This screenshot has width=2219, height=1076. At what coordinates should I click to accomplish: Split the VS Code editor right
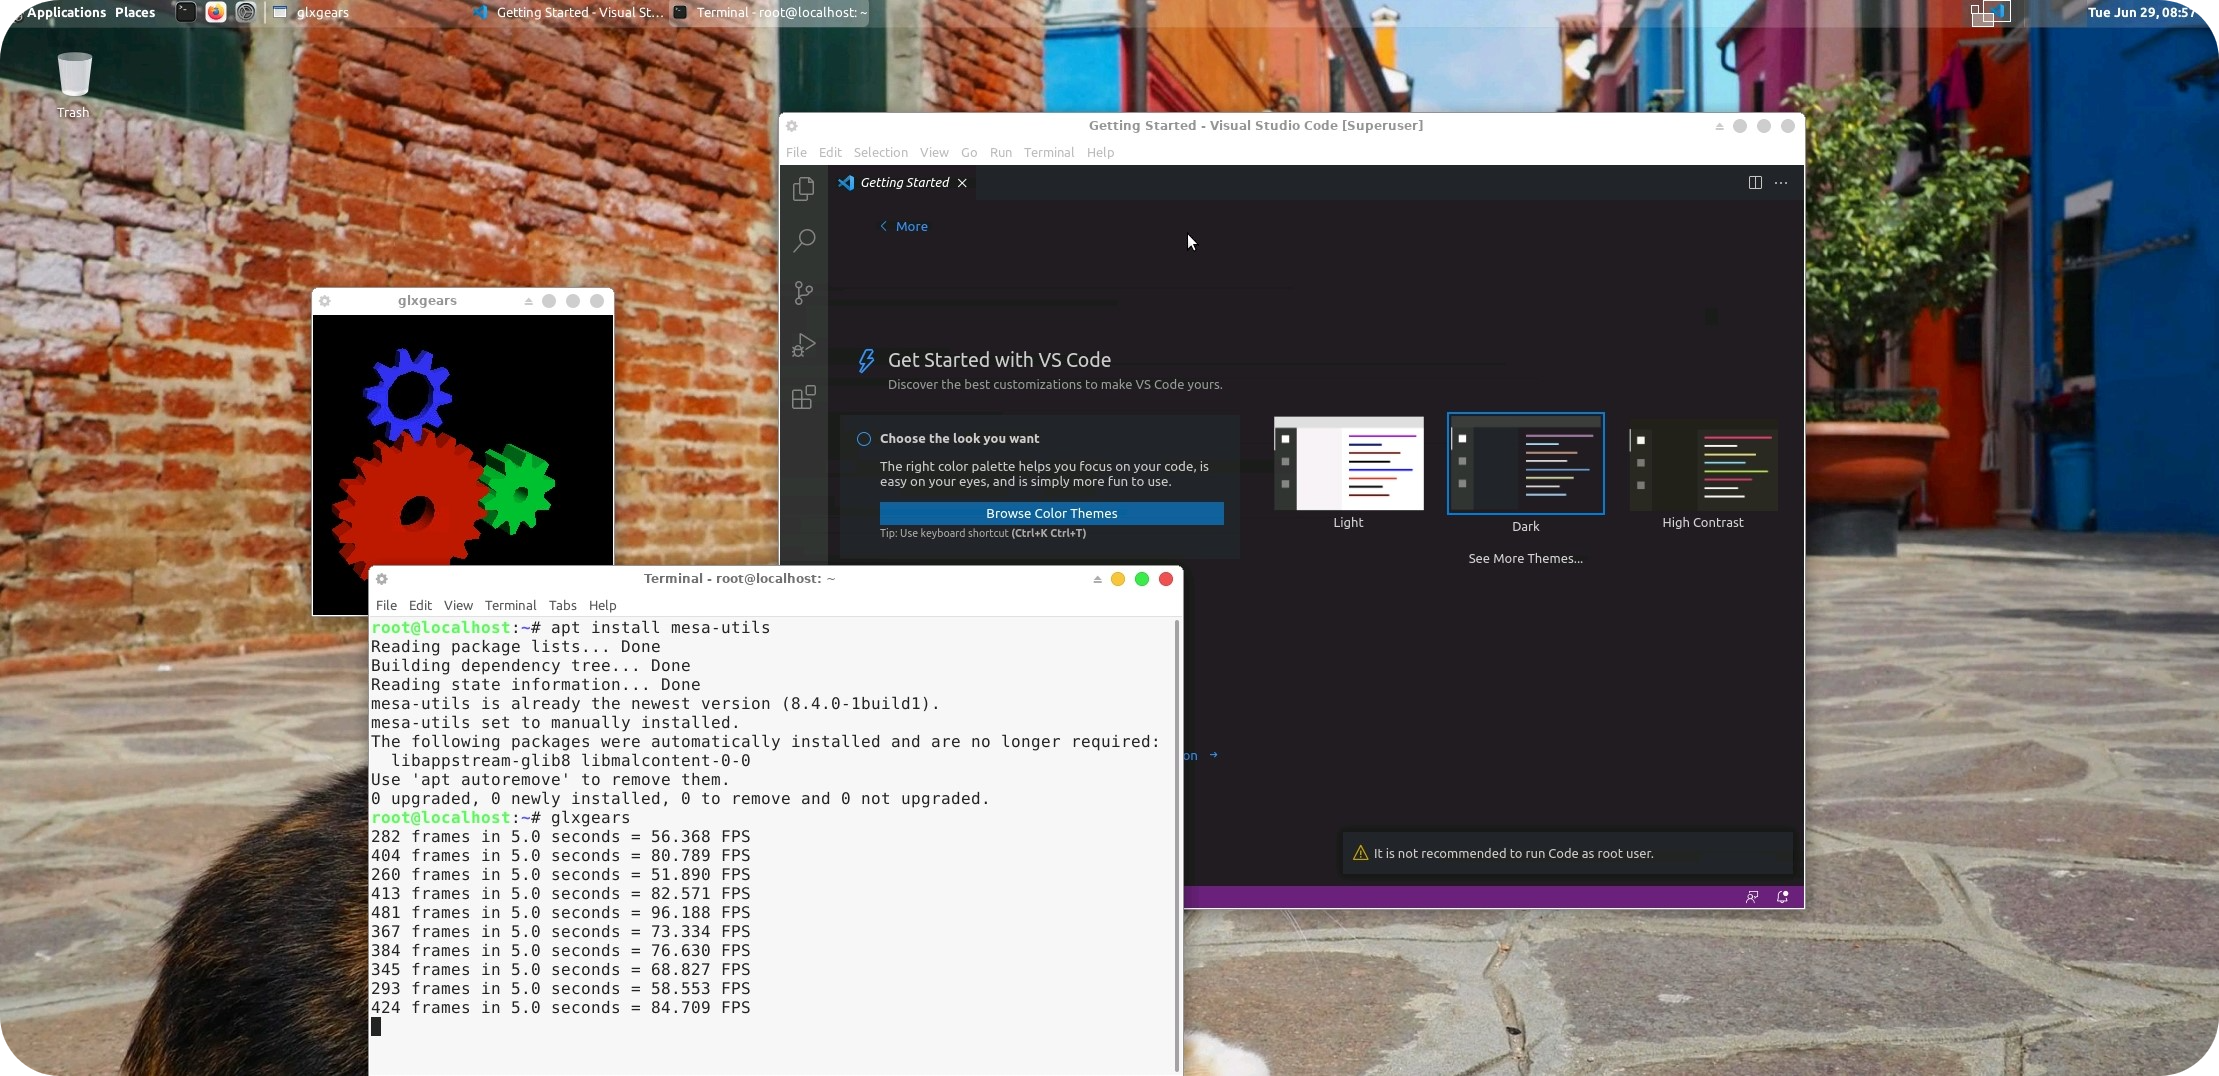(x=1755, y=182)
